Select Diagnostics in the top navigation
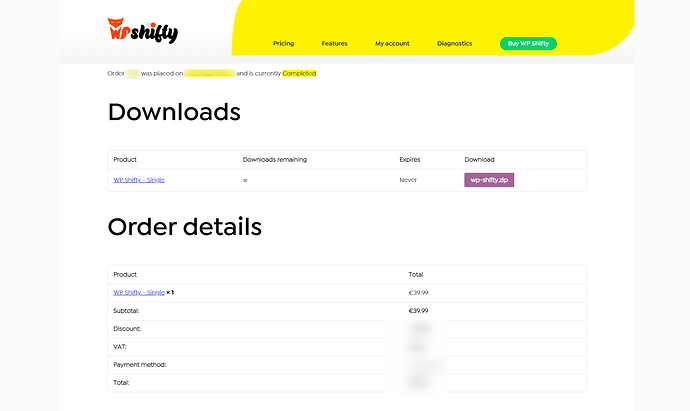Viewport: 690px width, 411px height. [x=455, y=44]
